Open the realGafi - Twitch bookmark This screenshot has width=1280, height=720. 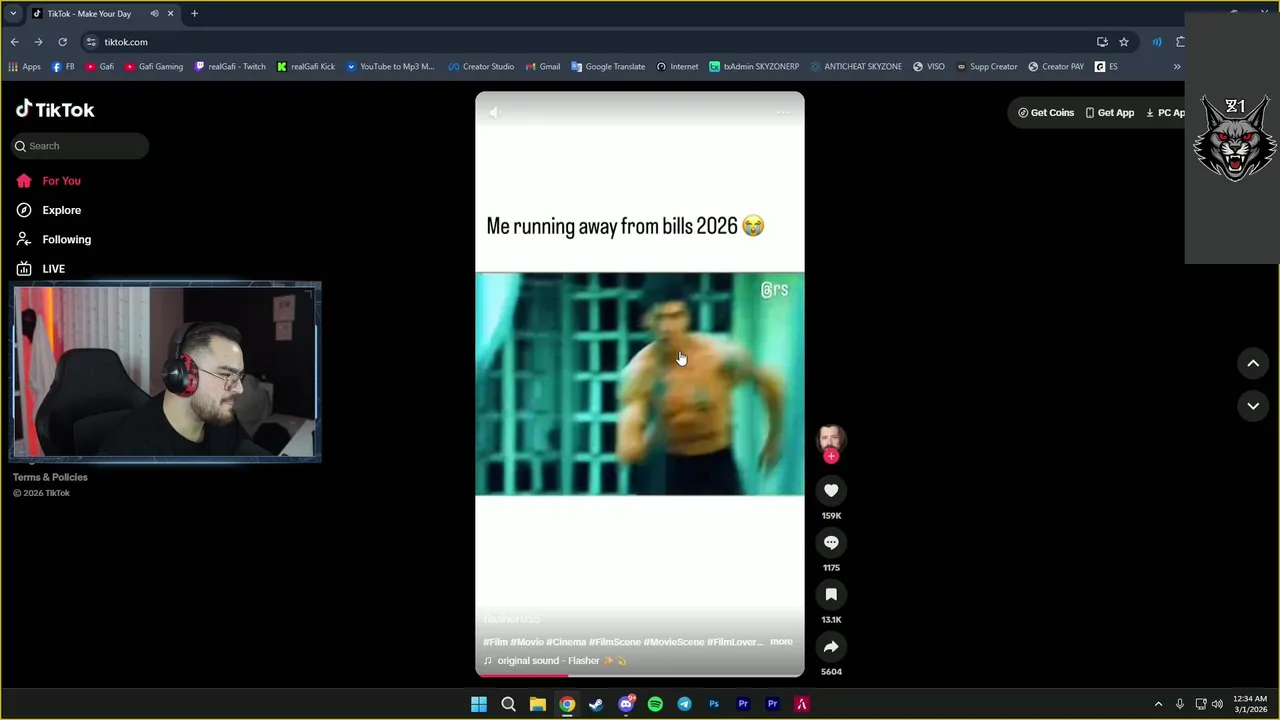(230, 67)
